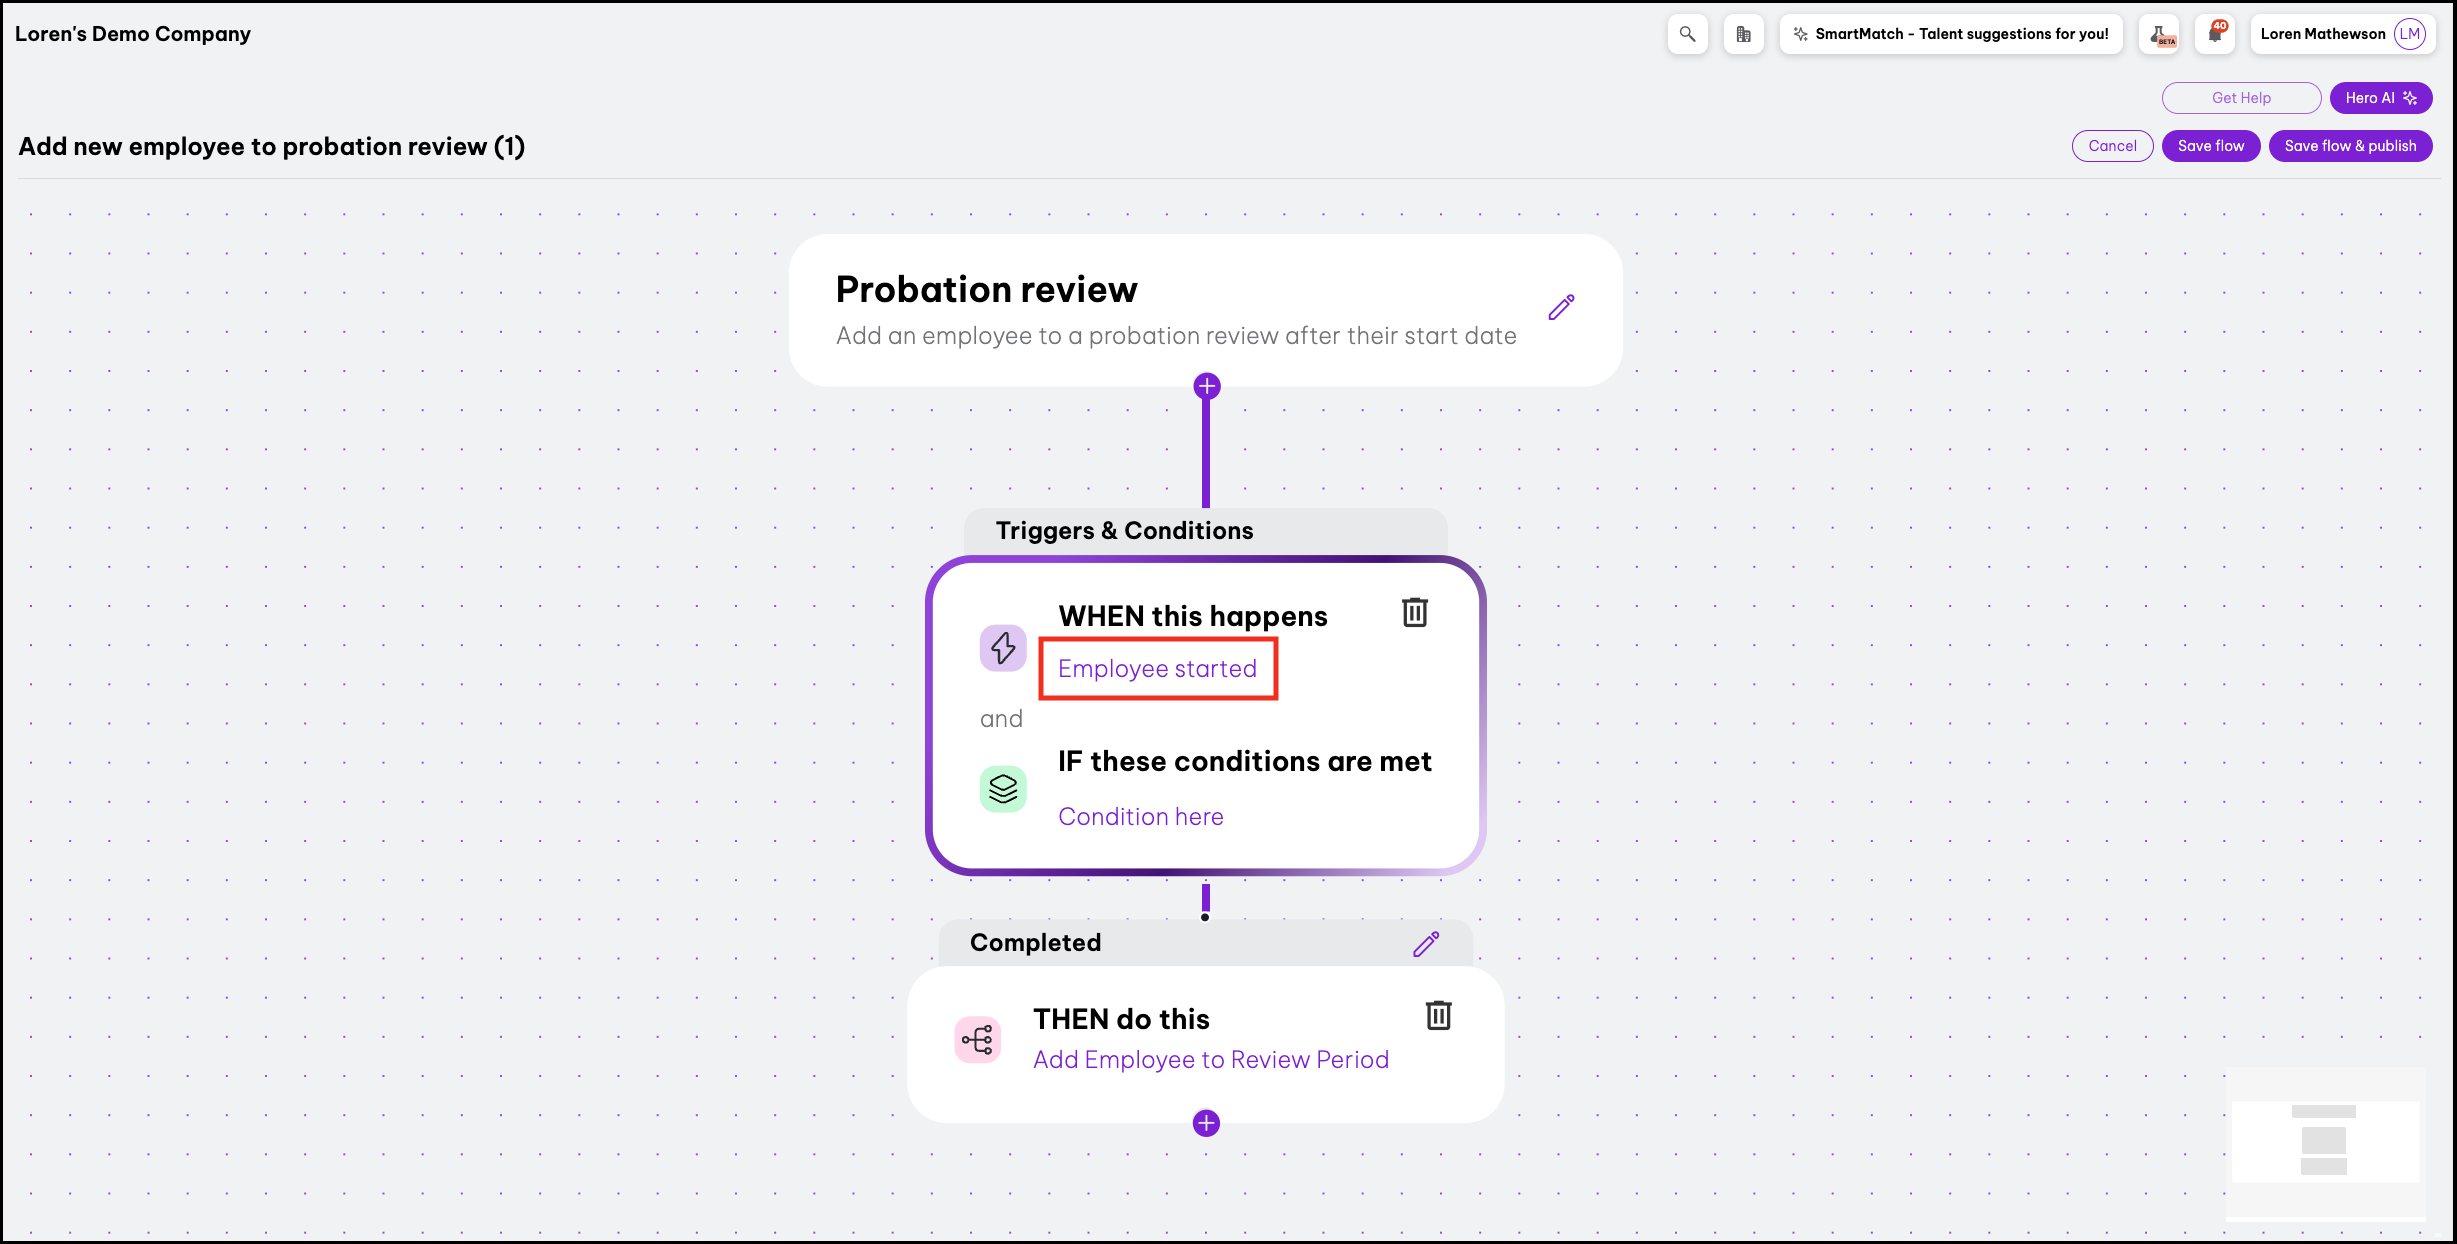Delete the WHEN this happens trigger
Viewport: 2457px width, 1244px height.
pyautogui.click(x=1414, y=612)
